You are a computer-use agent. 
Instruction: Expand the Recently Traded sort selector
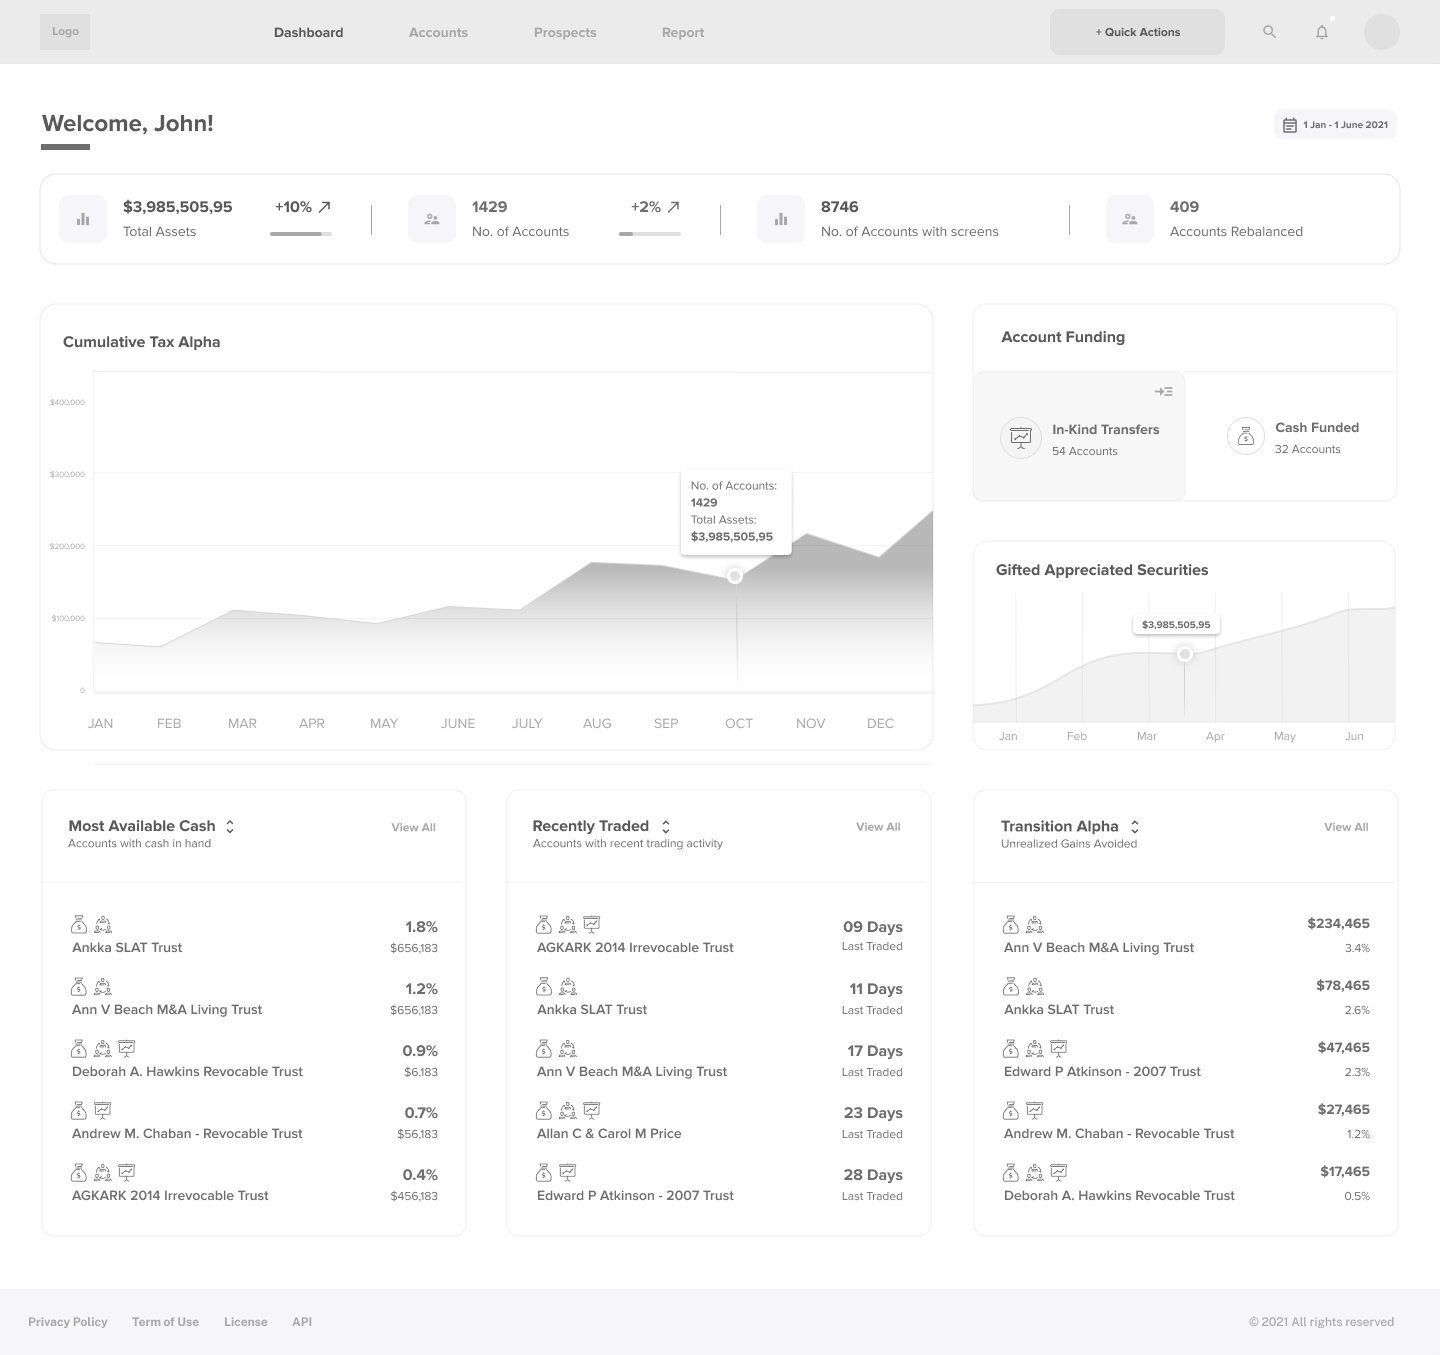point(665,826)
